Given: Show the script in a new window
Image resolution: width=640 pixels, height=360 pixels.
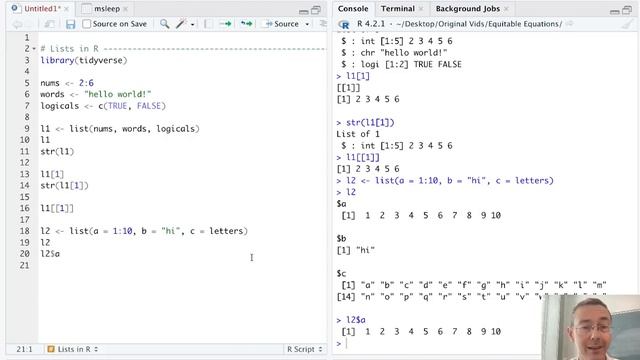Looking at the screenshot, I should [49, 24].
